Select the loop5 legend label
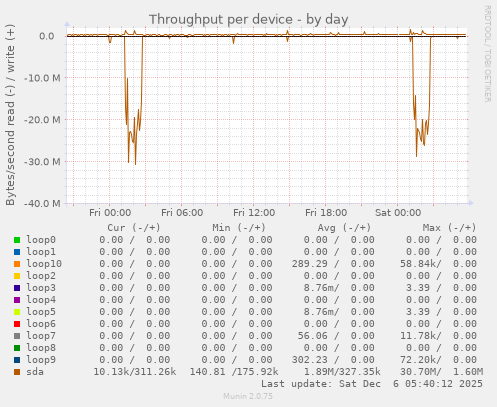The height and width of the screenshot is (407, 497). [x=41, y=312]
